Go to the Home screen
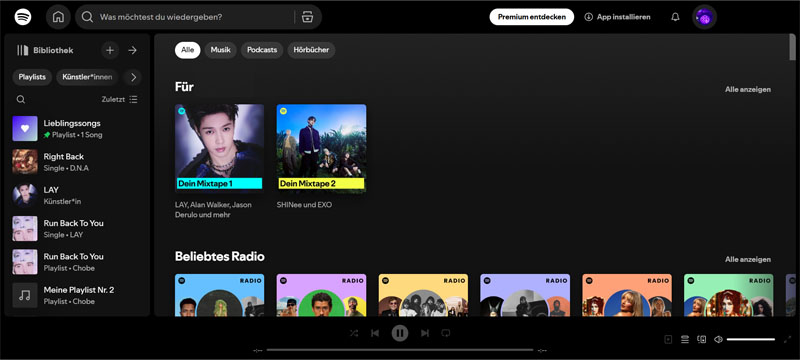Image resolution: width=800 pixels, height=360 pixels. (58, 17)
